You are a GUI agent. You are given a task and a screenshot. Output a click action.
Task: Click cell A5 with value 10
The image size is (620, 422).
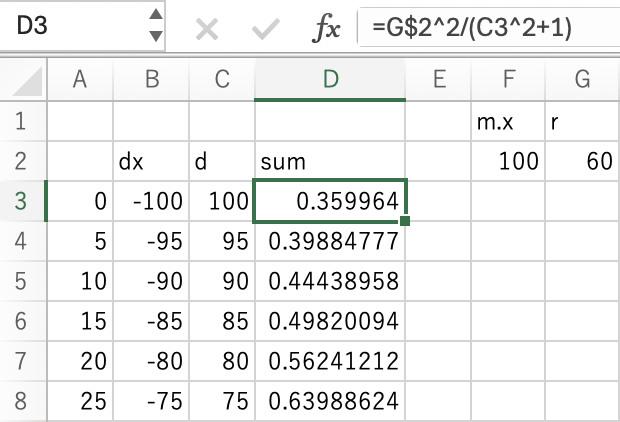coord(80,281)
